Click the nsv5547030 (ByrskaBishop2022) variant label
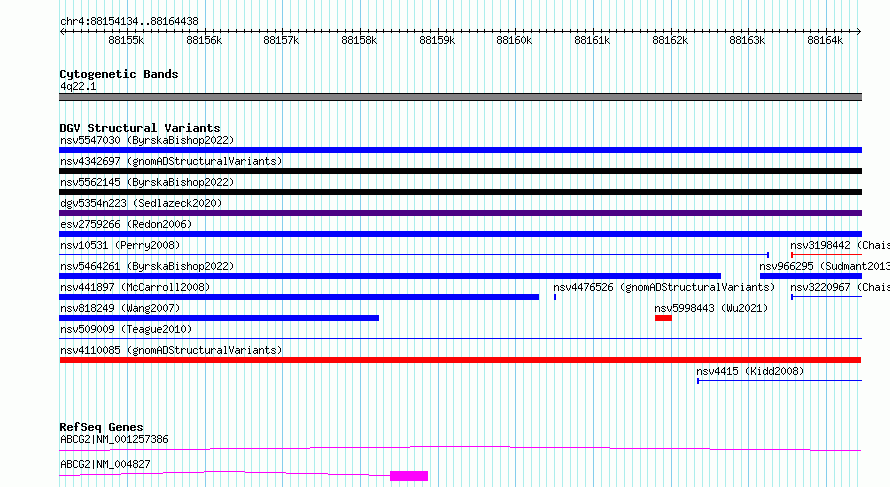This screenshot has width=890, height=487. (x=147, y=140)
